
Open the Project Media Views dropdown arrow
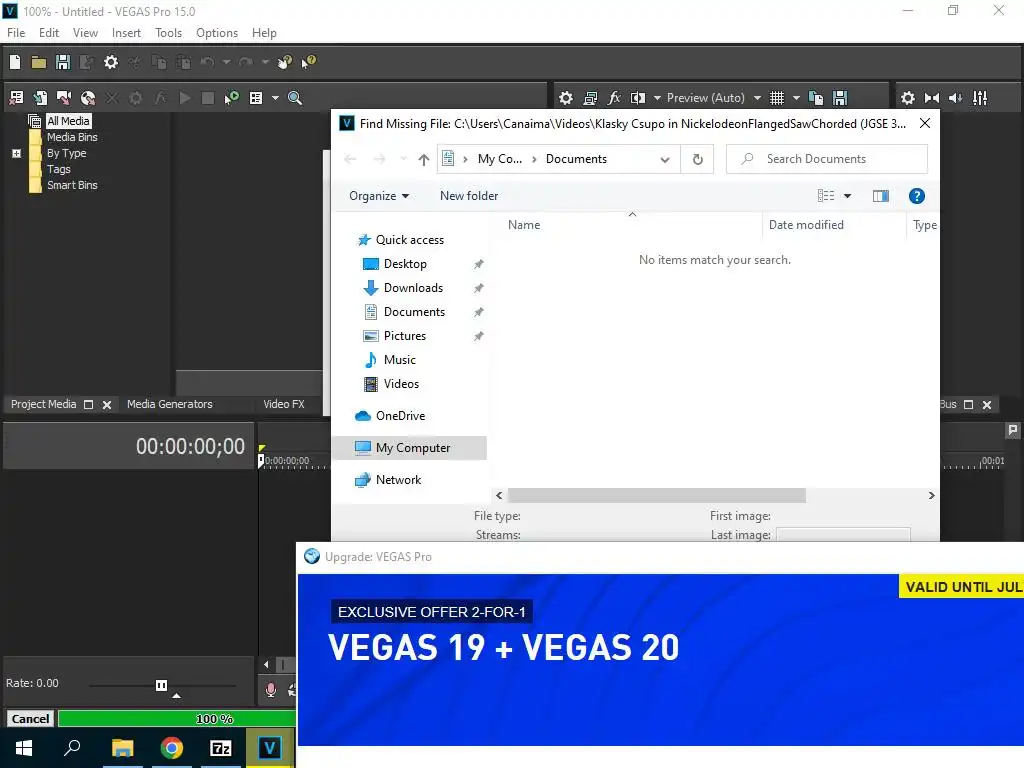(x=275, y=98)
